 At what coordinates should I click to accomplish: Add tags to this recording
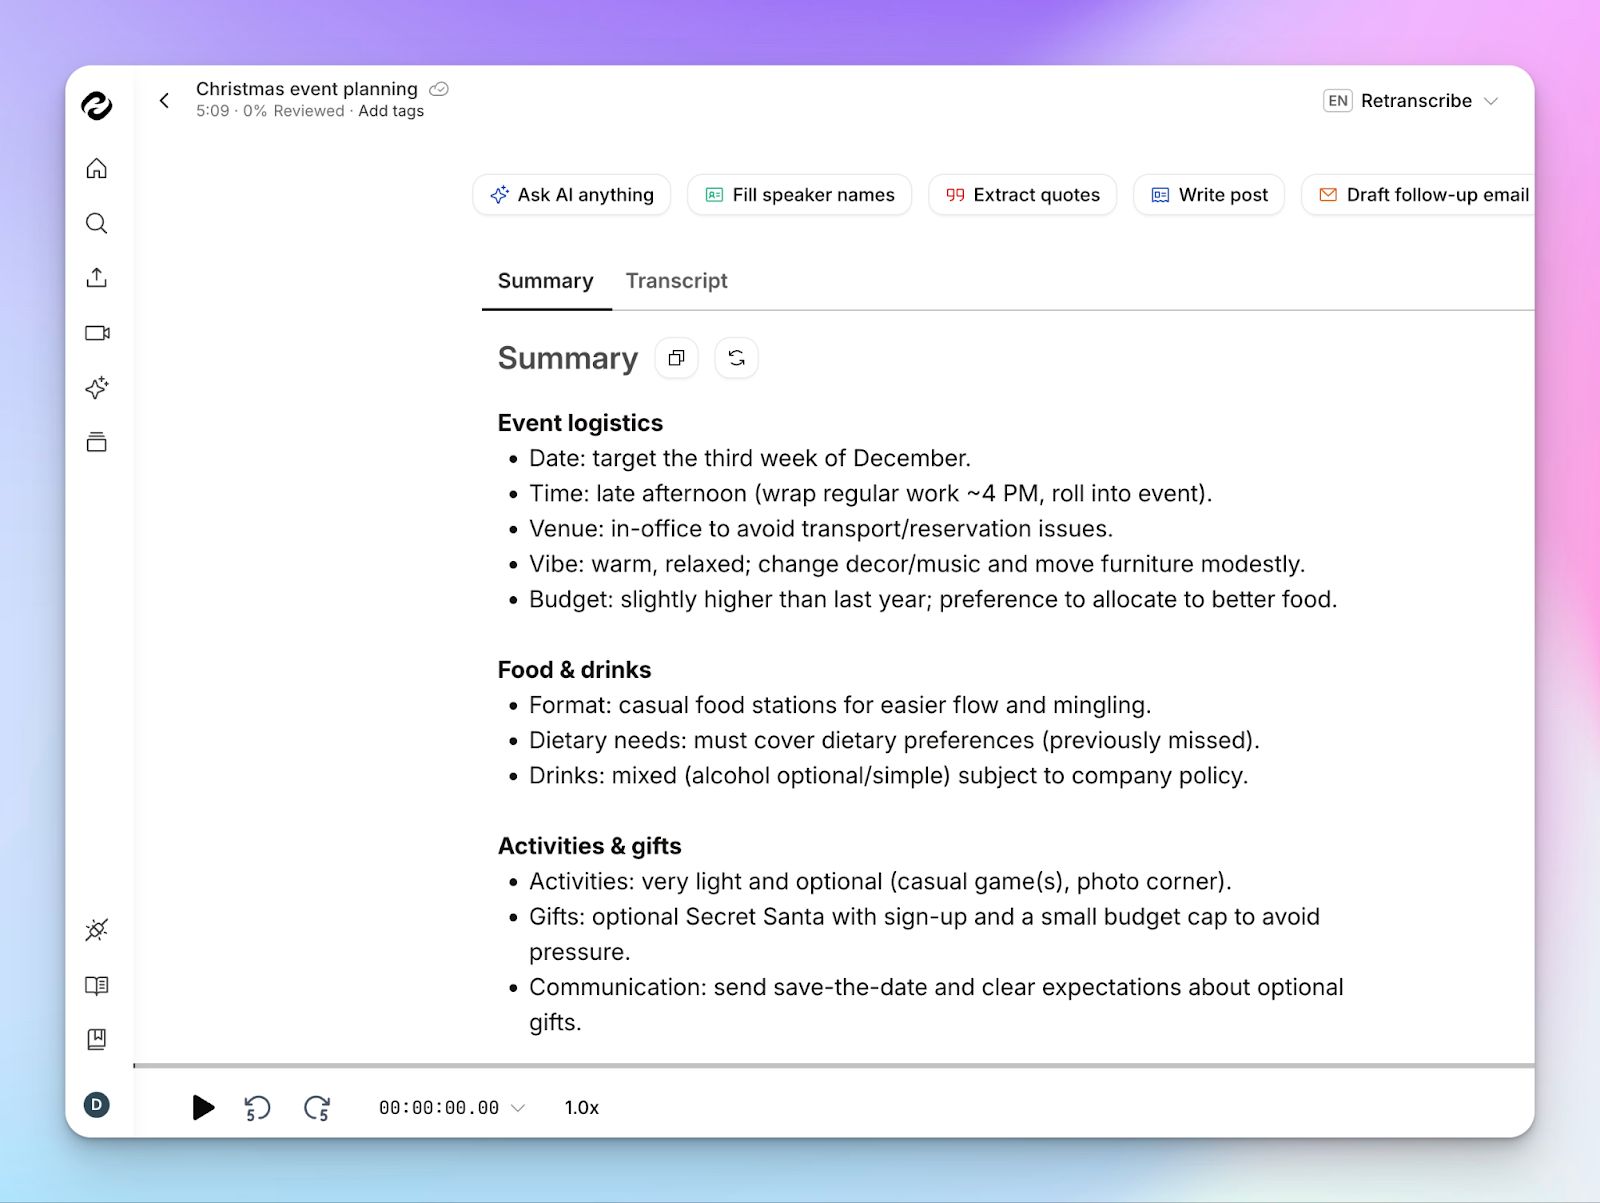[x=391, y=111]
